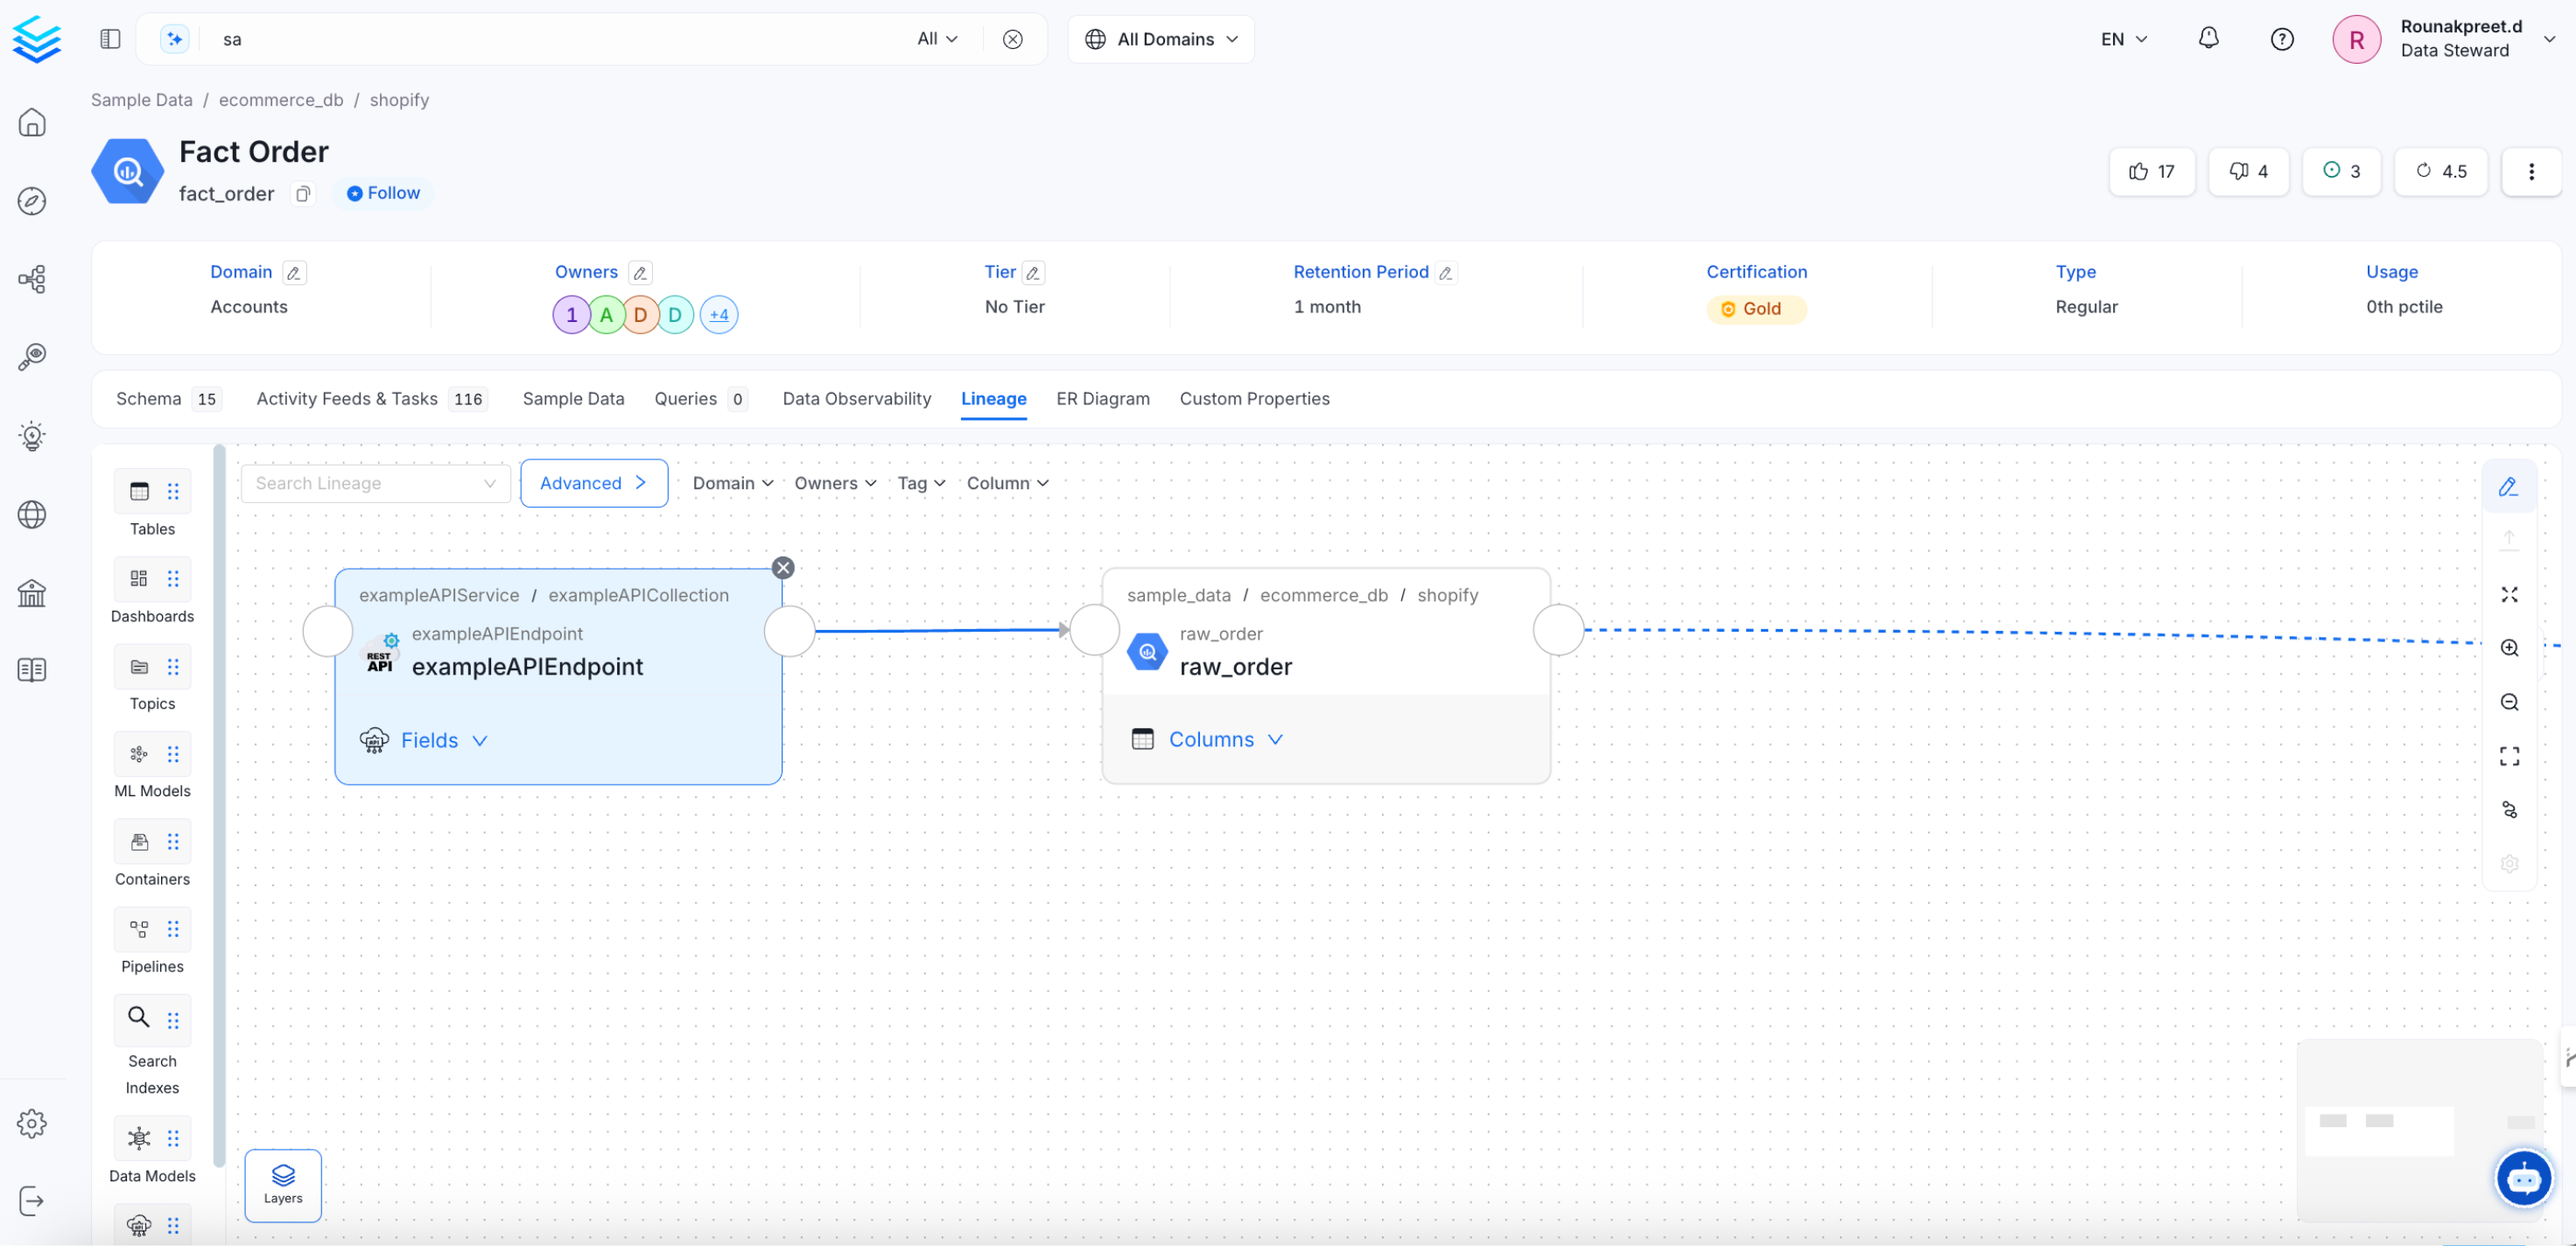Open the ecommerce_db breadcrumb link
Viewport: 2576px width, 1246px height.
point(281,99)
